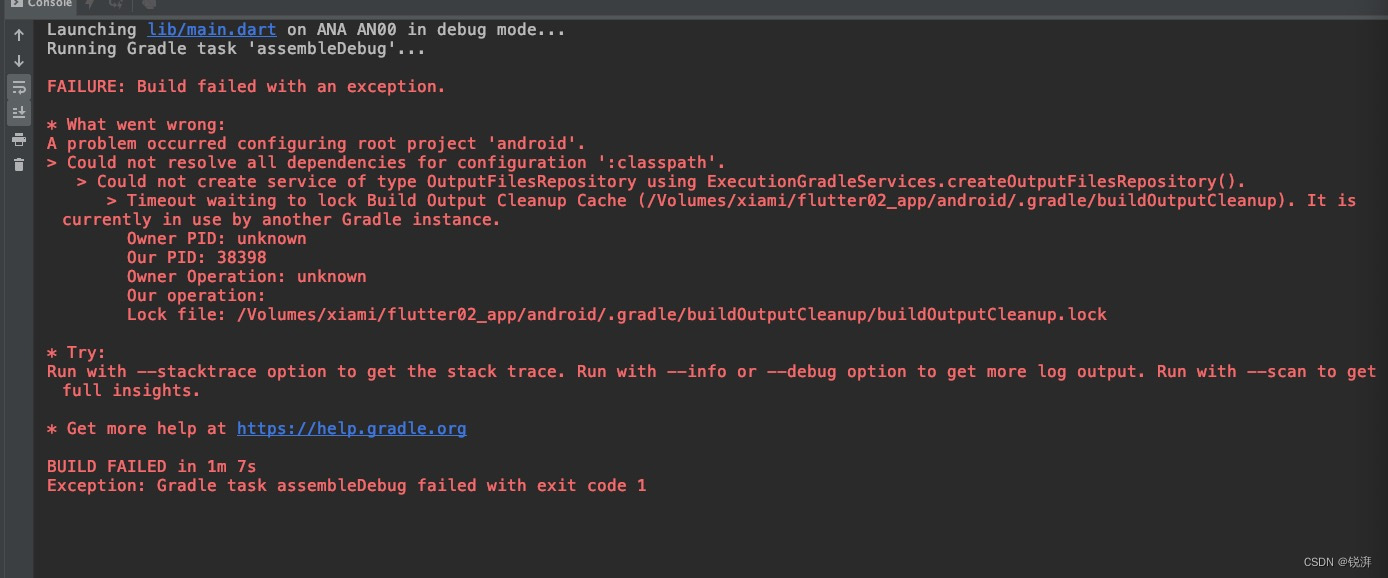This screenshot has height=578, width=1388.
Task: Click the '* What went wrong:' line
Action: (x=136, y=125)
